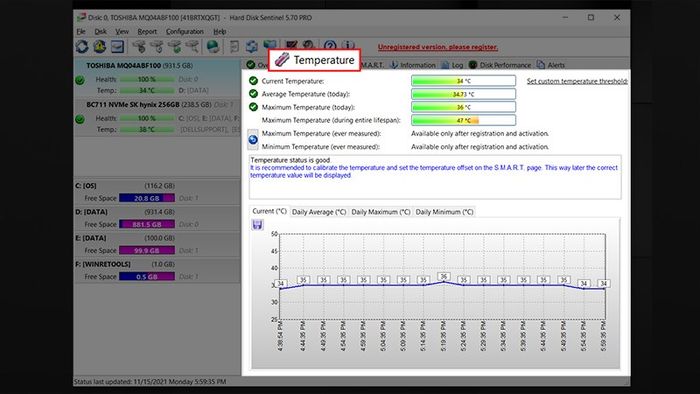Open the Configuration menu
Viewport: 700px width, 394px height.
click(x=185, y=31)
